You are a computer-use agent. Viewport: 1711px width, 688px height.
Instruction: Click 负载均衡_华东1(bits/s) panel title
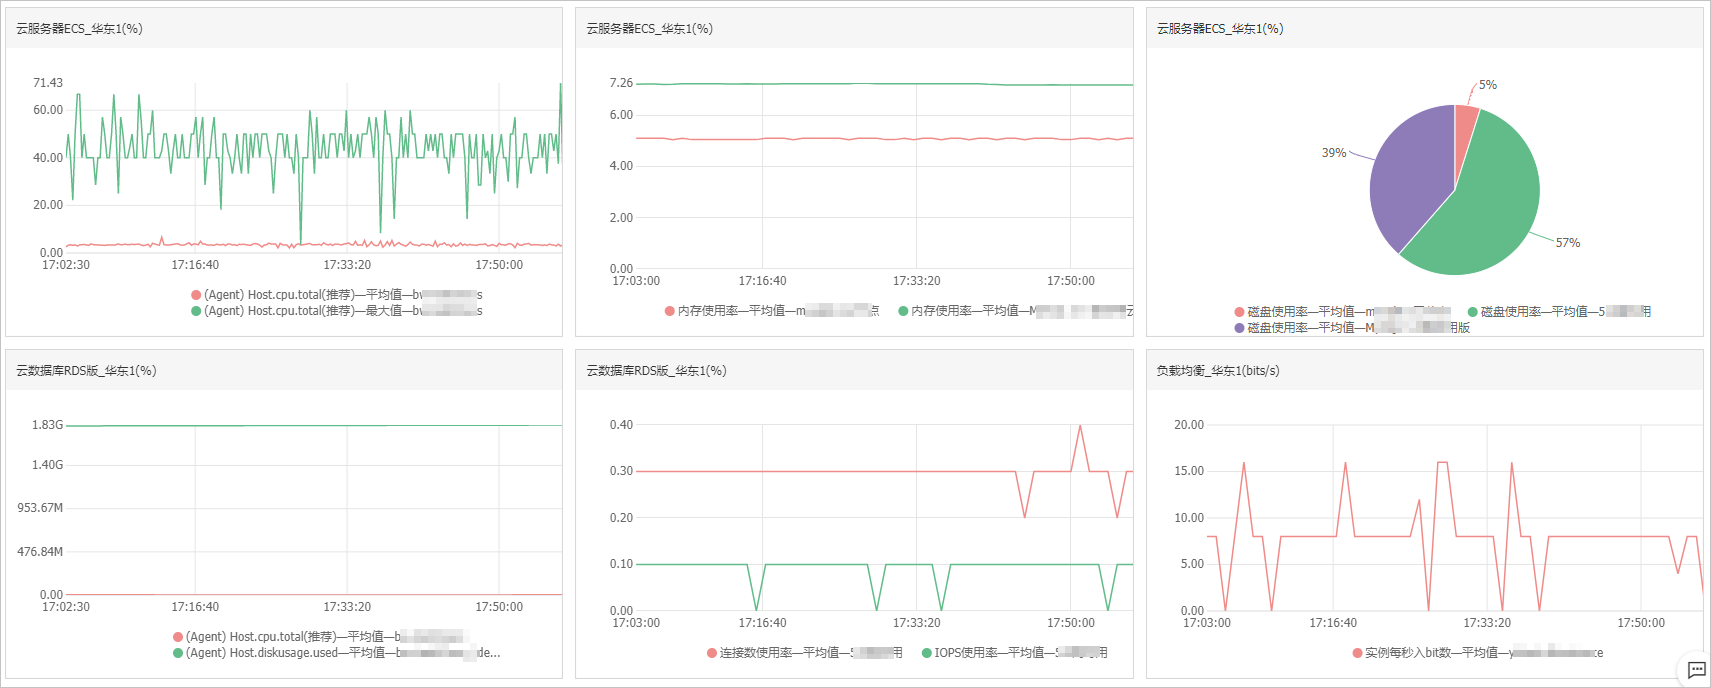[x=1218, y=371]
